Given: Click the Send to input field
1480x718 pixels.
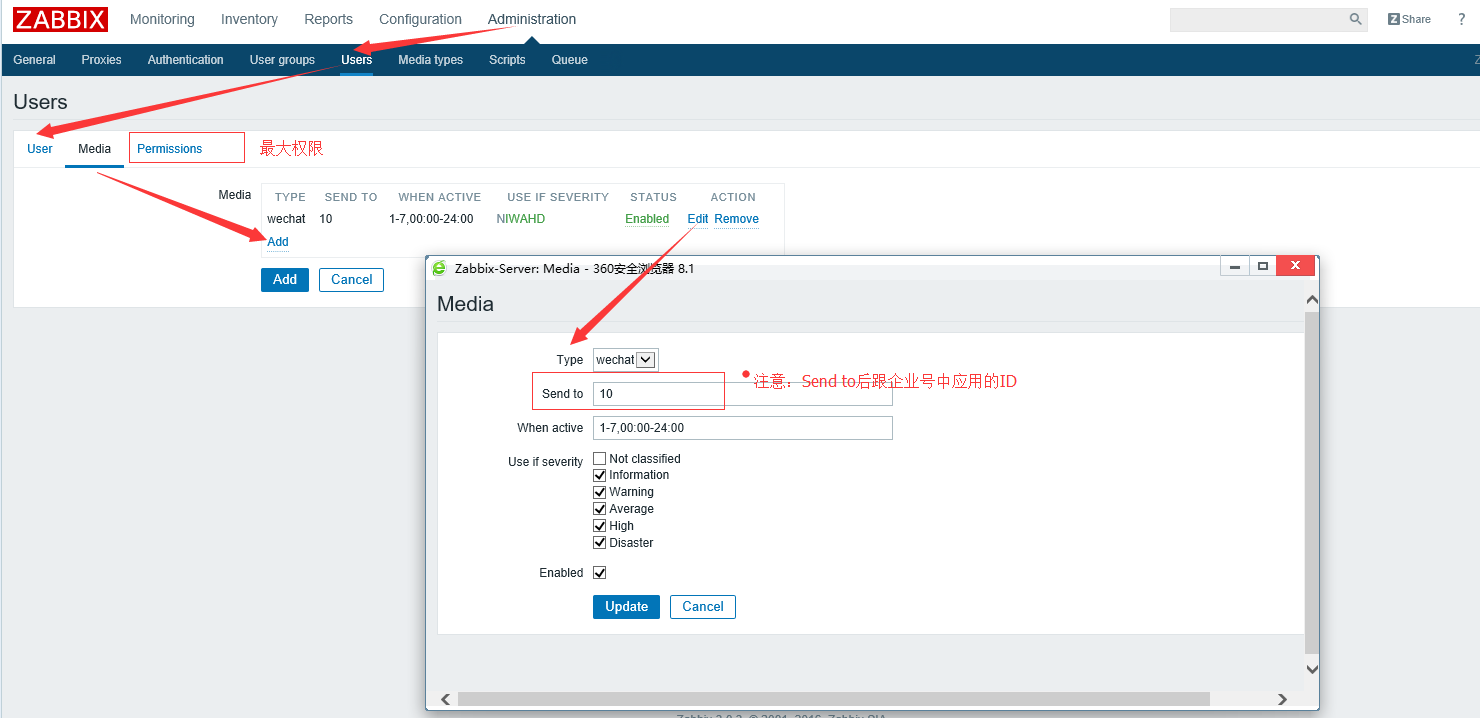Looking at the screenshot, I should (x=742, y=394).
